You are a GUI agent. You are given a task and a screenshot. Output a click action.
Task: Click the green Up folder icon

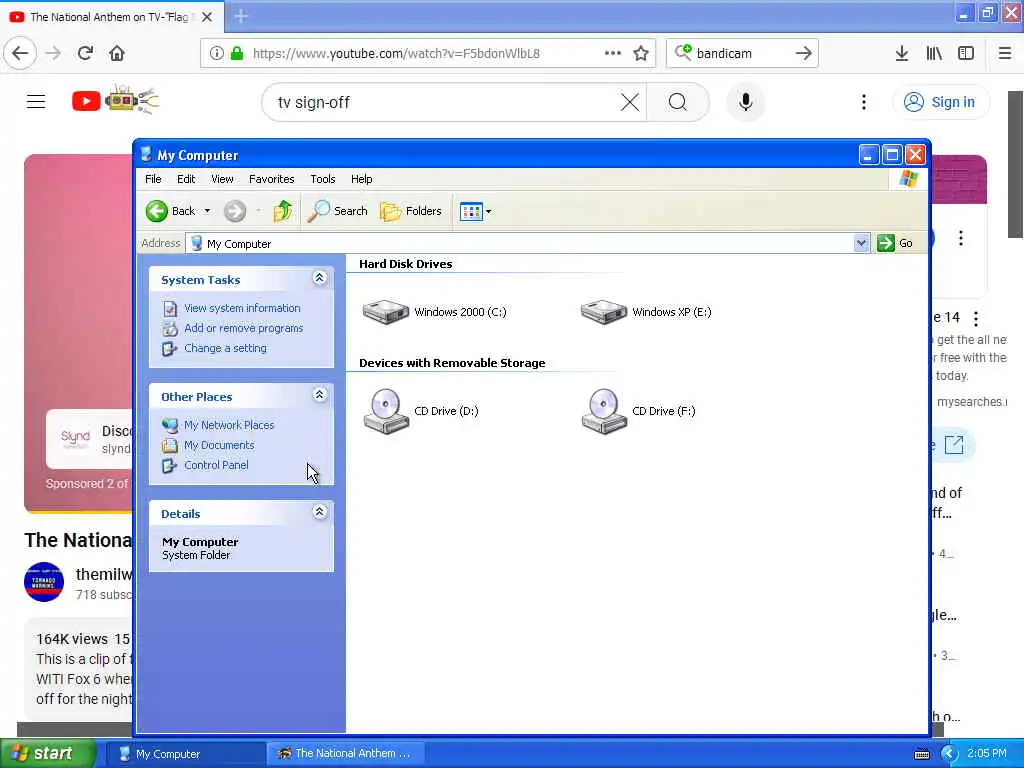[283, 211]
